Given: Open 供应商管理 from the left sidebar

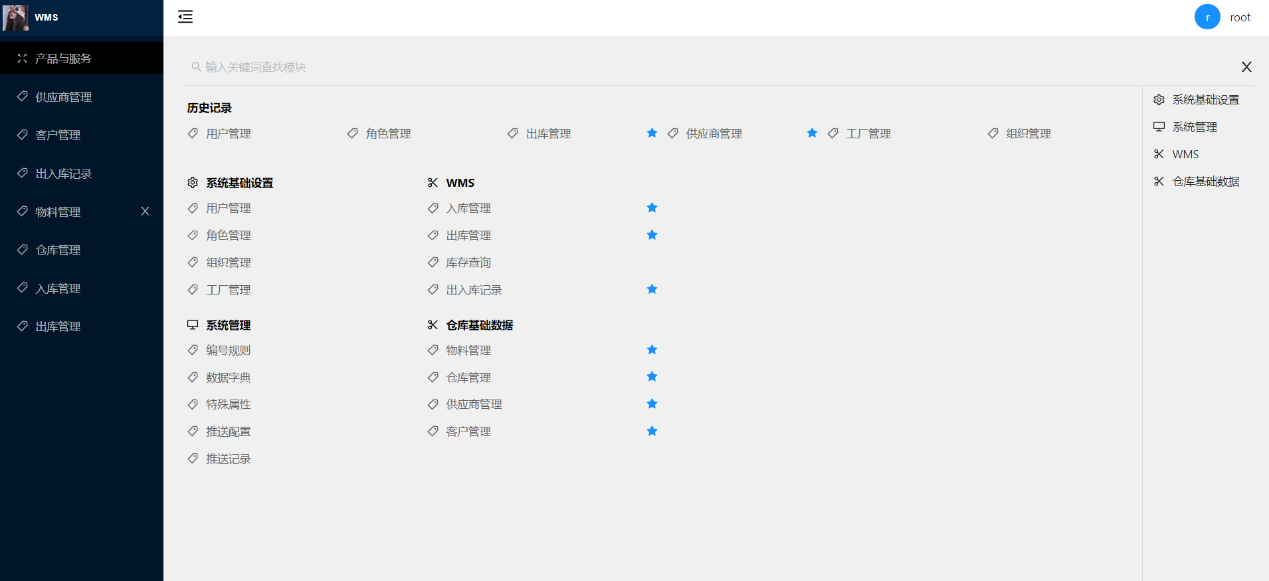Looking at the screenshot, I should tap(63, 97).
